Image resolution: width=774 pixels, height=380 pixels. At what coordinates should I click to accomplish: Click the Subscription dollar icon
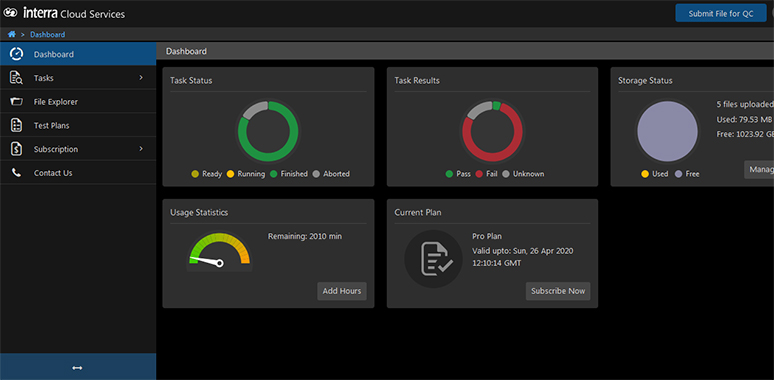[16, 149]
